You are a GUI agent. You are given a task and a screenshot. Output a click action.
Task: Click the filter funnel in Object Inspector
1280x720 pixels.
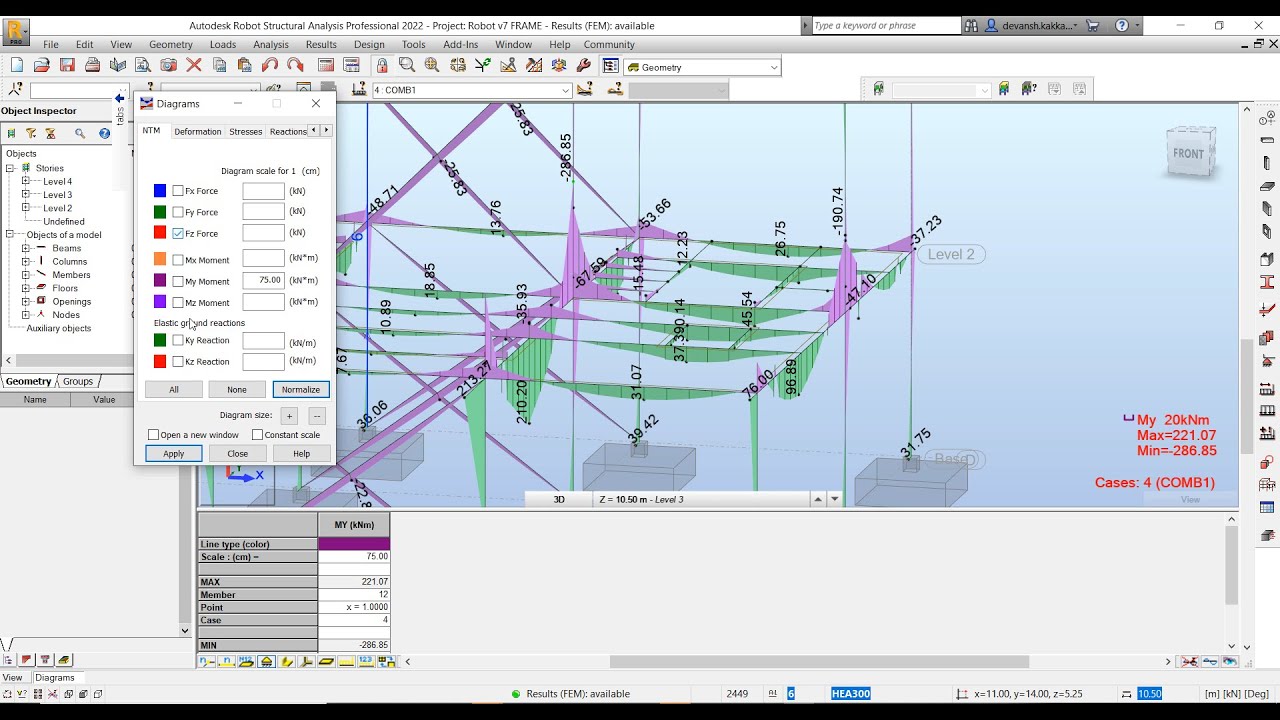coord(31,133)
